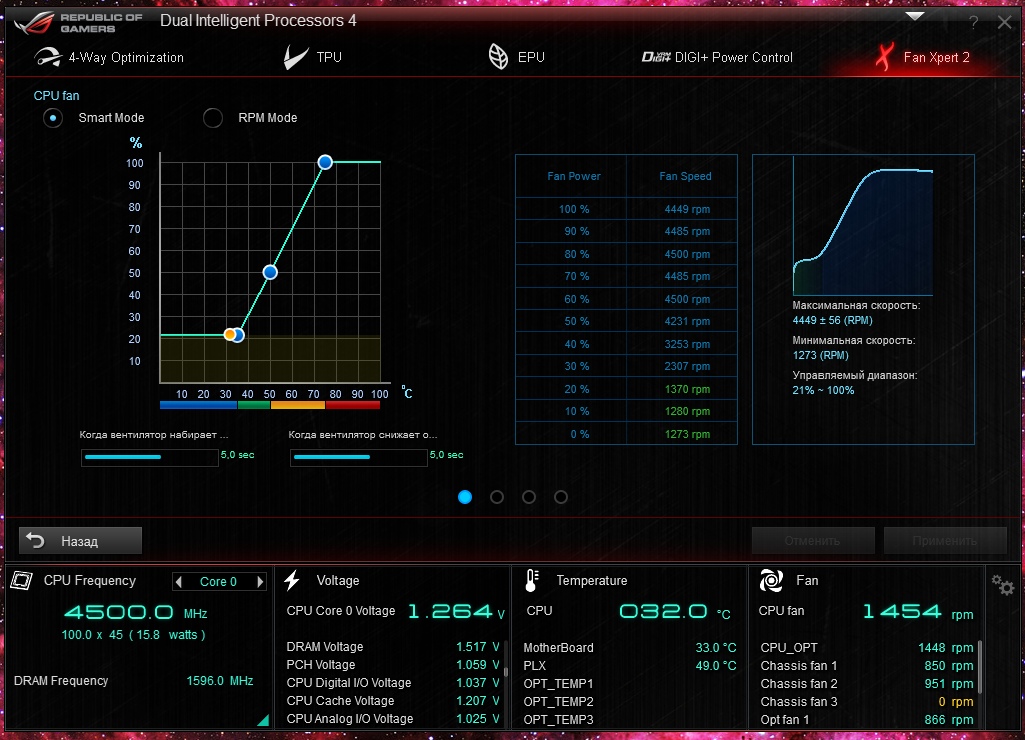
Task: Click the Fan panel spinning fan icon
Action: coord(771,580)
